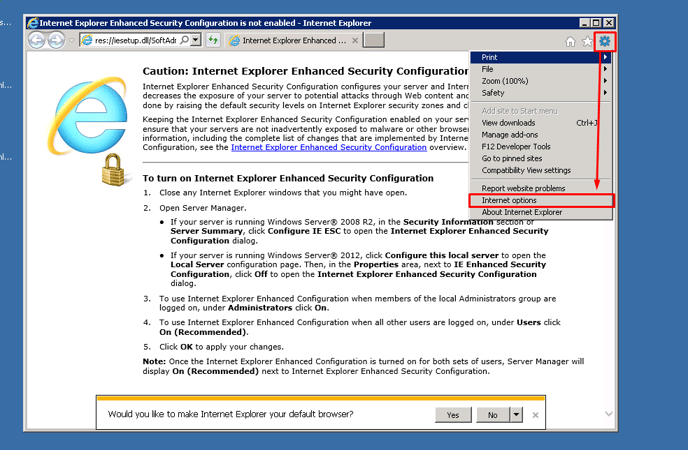This screenshot has height=450, width=688.
Task: Open Internet Explorer Enhanced Security Configuration link
Action: pos(328,147)
